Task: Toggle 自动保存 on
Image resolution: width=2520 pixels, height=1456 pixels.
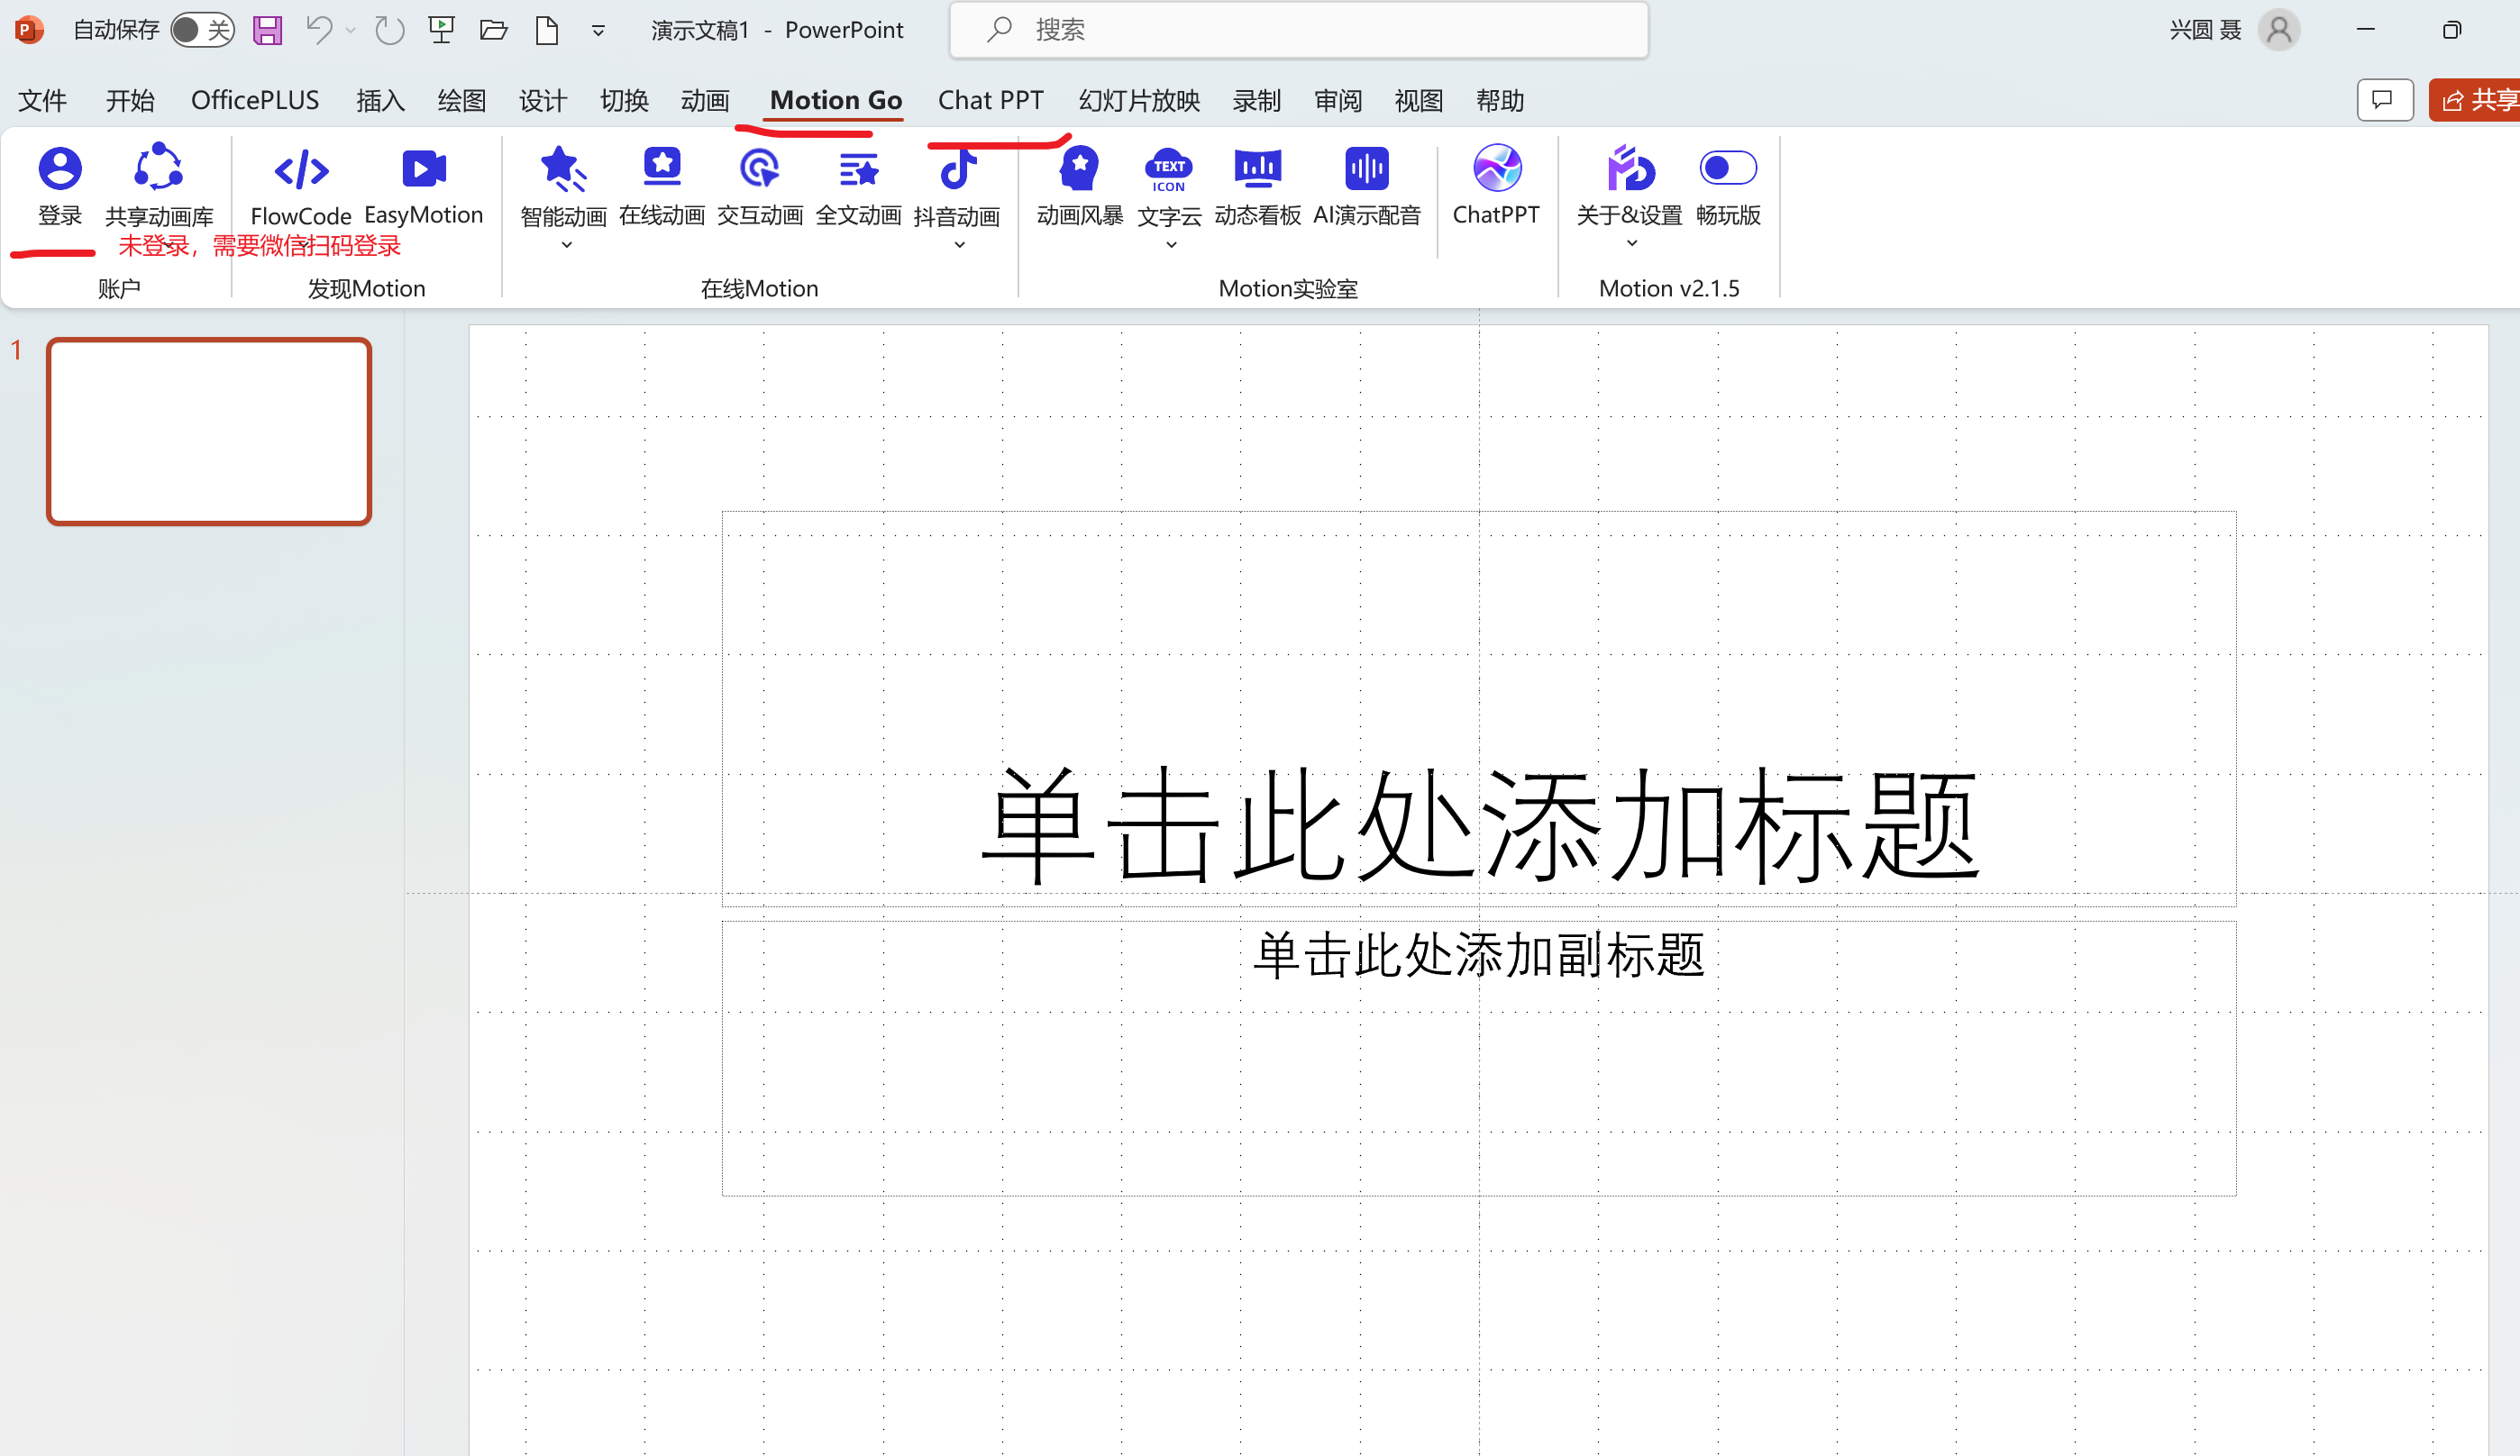Action: (x=201, y=29)
